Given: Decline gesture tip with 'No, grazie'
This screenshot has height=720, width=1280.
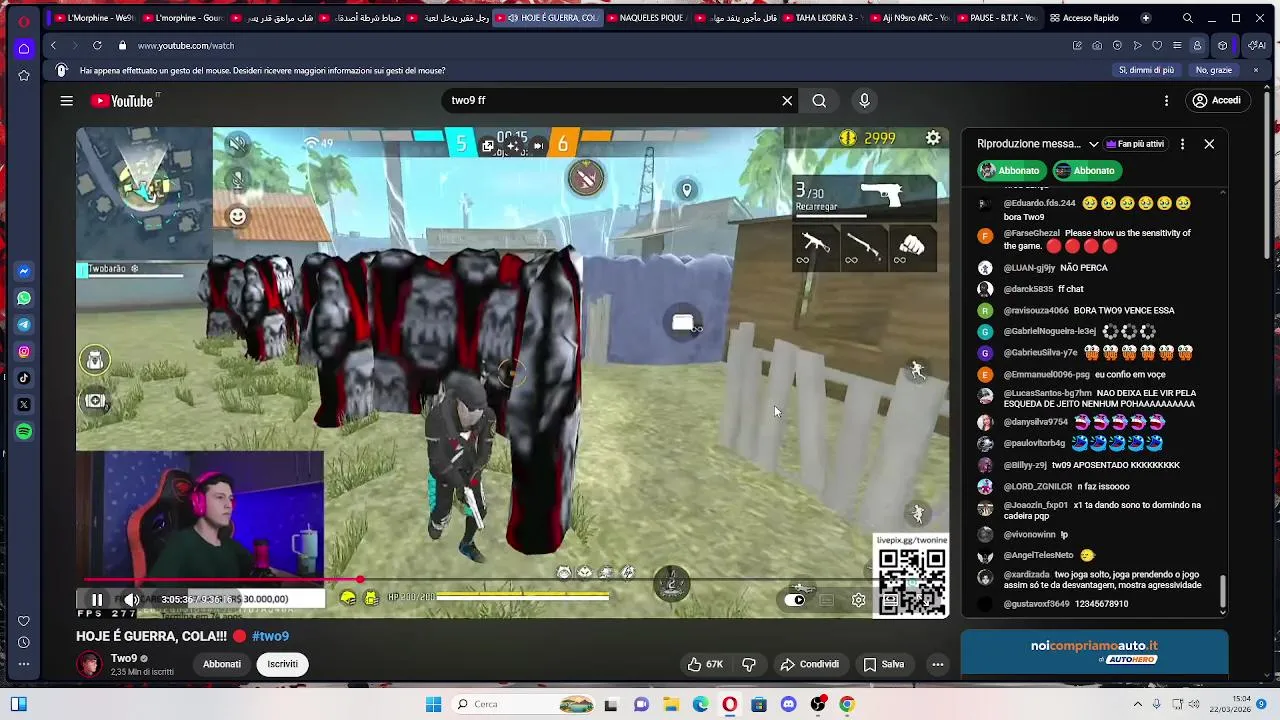Looking at the screenshot, I should pos(1214,70).
